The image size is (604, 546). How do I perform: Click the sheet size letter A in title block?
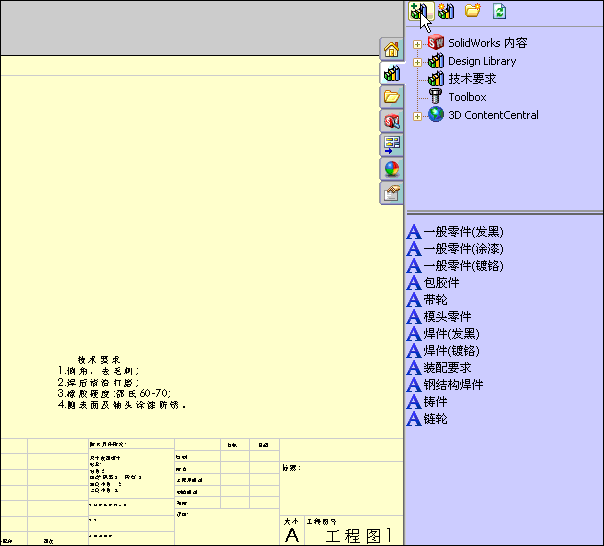pos(292,536)
